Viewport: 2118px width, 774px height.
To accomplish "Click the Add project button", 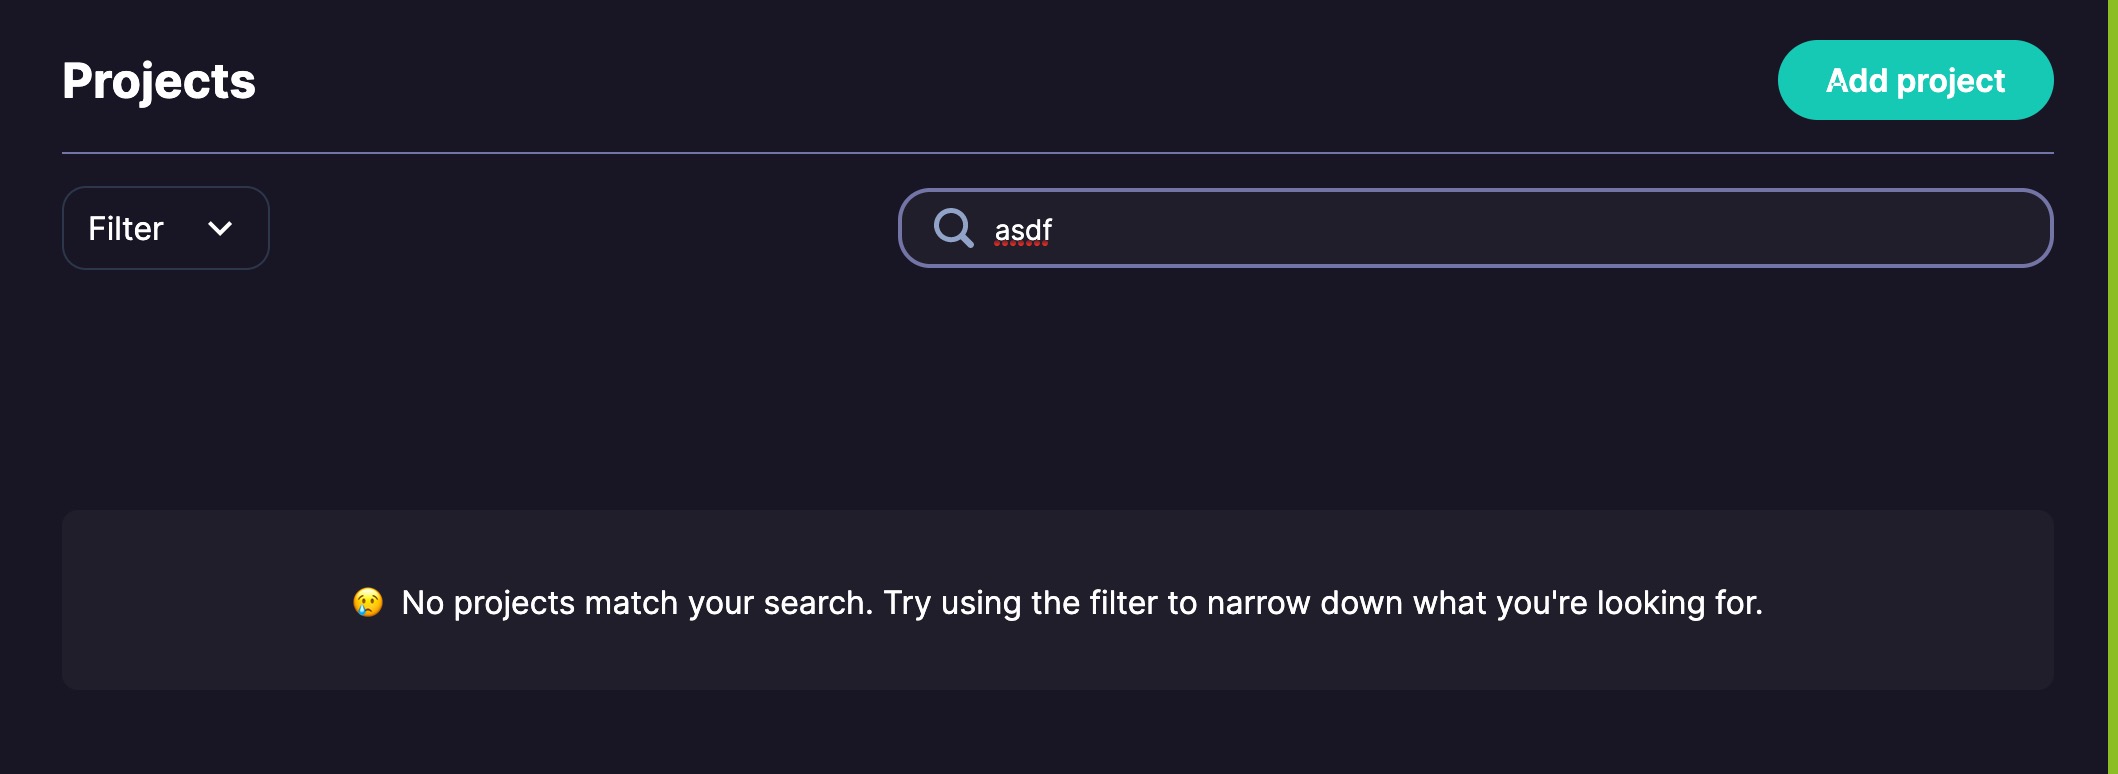I will pos(1915,80).
